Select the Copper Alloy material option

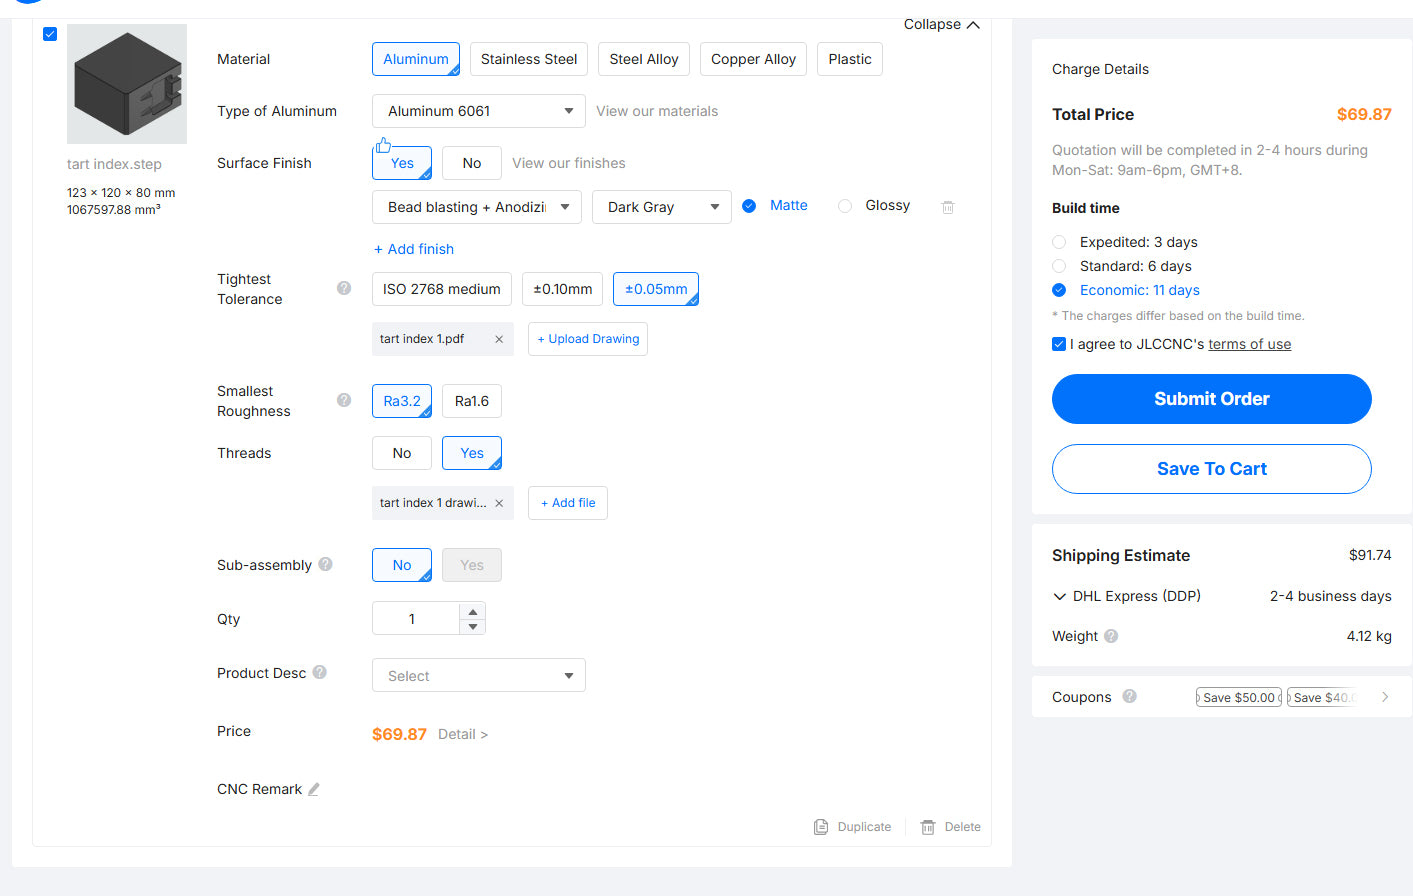coord(753,59)
